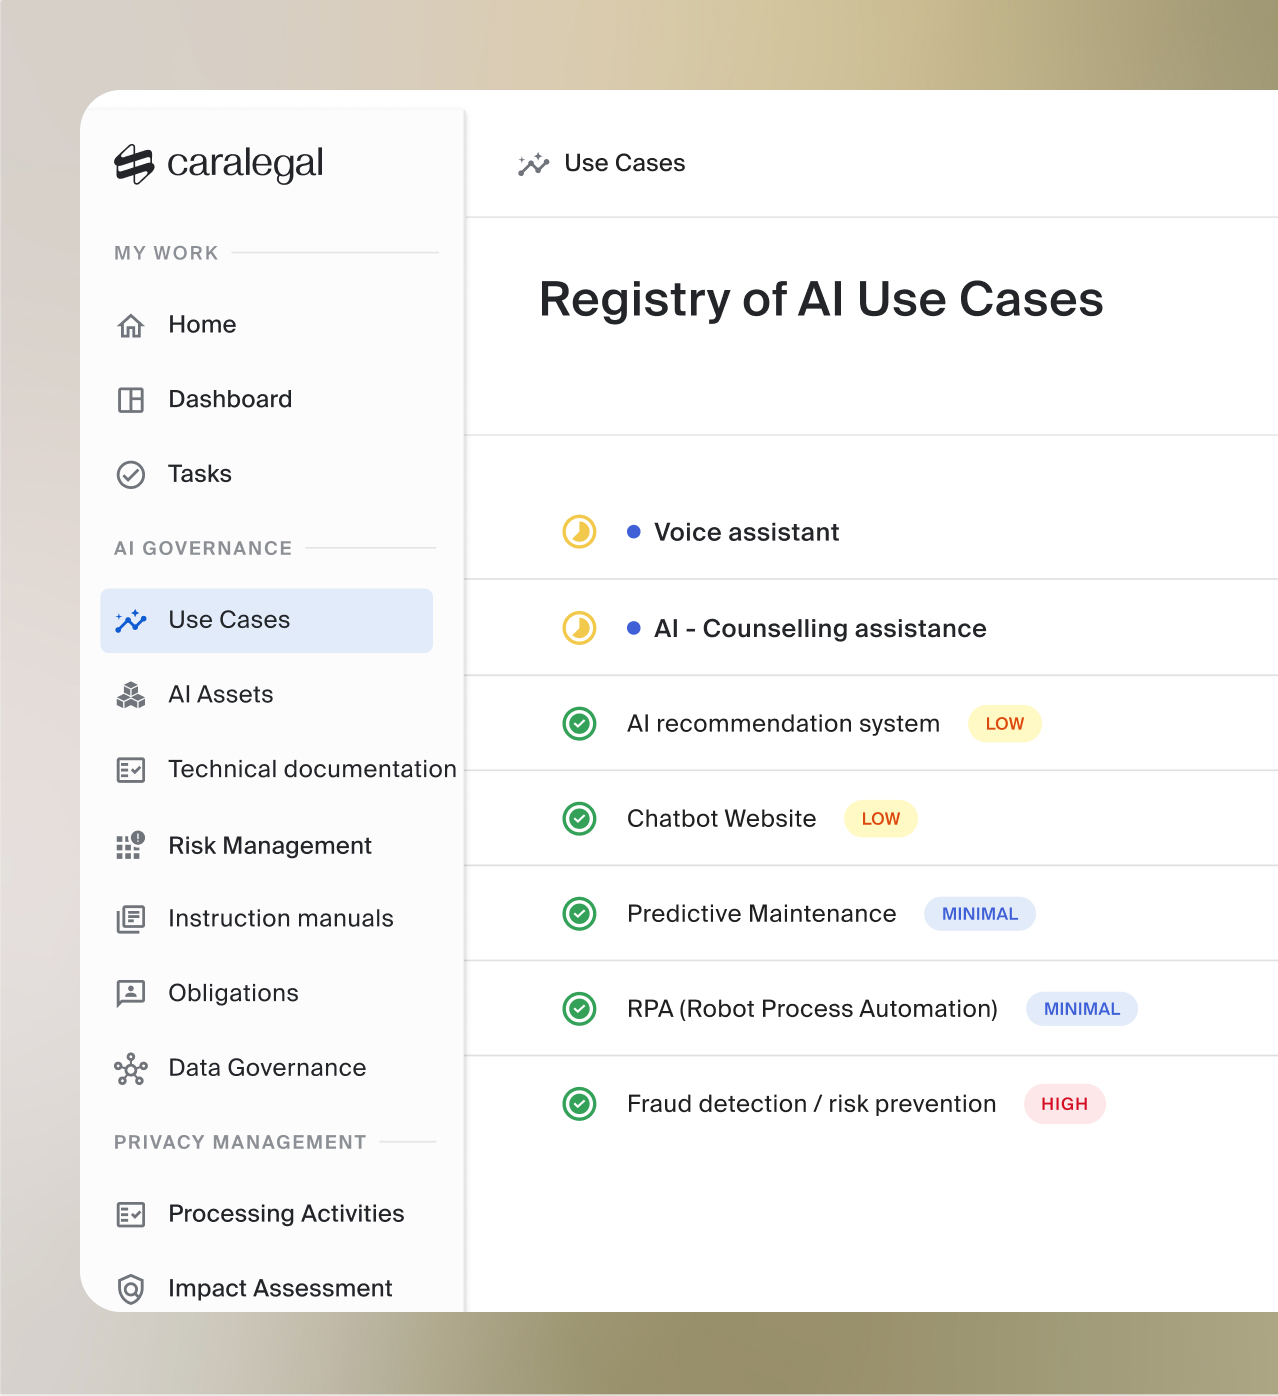The width and height of the screenshot is (1278, 1396).
Task: Open AI - Counselling assistance use case
Action: click(820, 628)
